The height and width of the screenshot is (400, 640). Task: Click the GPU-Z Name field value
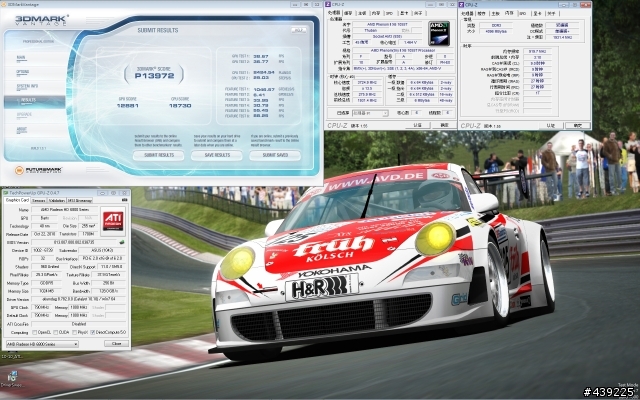click(x=63, y=209)
